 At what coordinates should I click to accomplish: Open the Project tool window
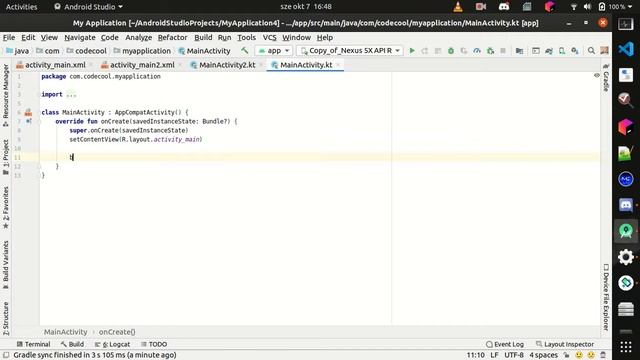coord(6,157)
